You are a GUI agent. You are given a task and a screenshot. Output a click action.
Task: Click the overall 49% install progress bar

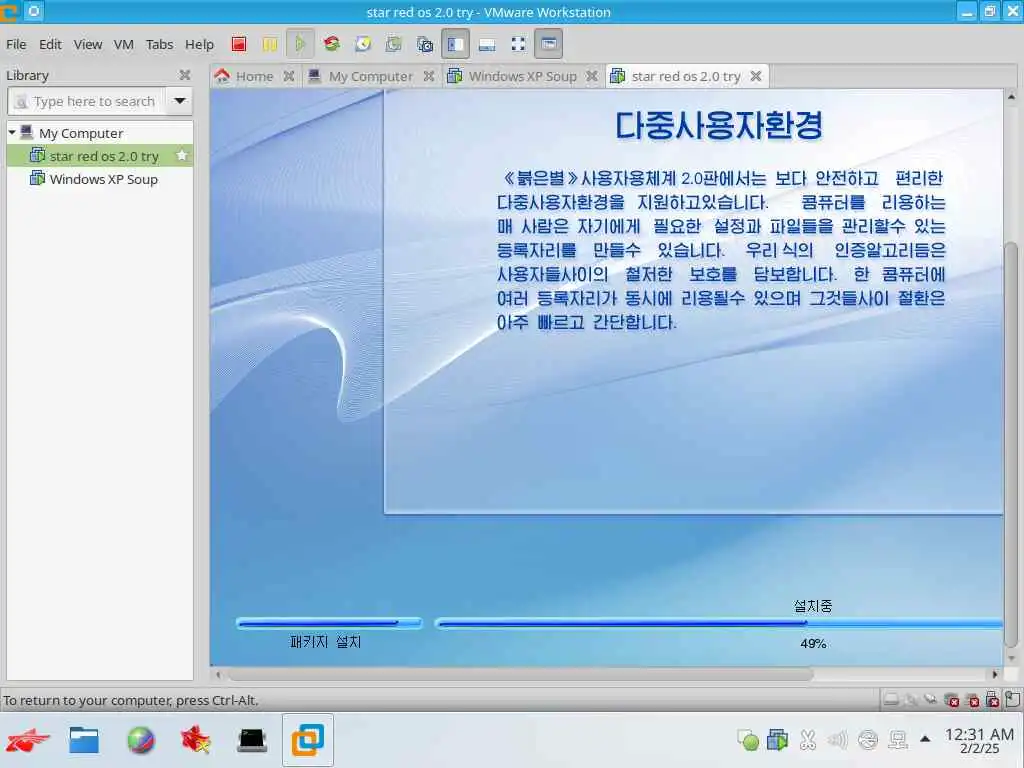718,624
